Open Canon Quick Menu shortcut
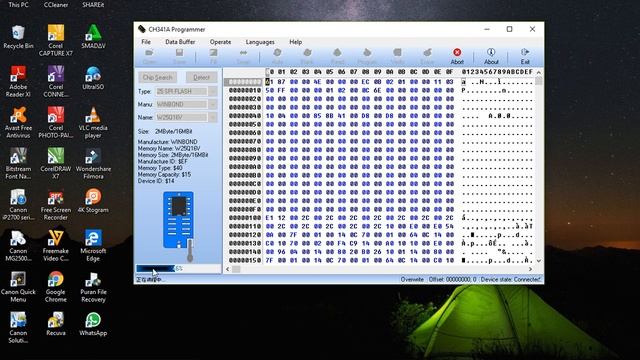This screenshot has height=360, width=640. 18,287
